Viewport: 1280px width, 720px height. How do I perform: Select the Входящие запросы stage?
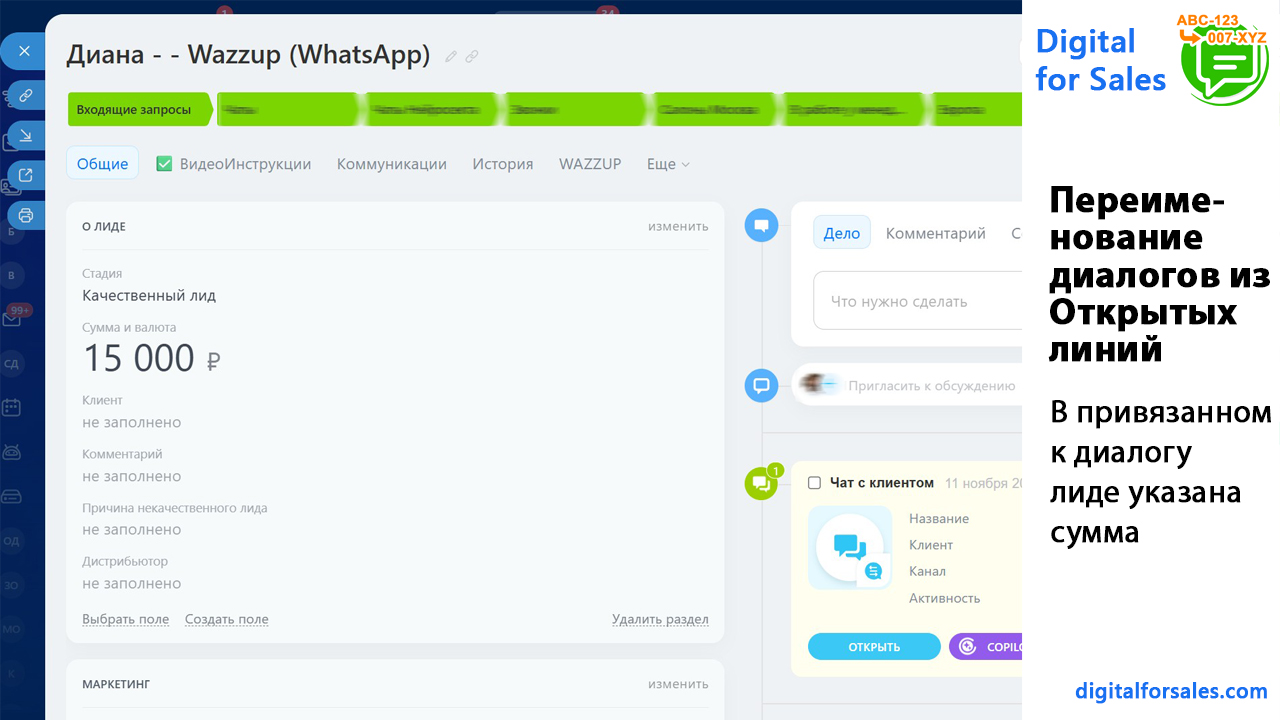click(136, 110)
